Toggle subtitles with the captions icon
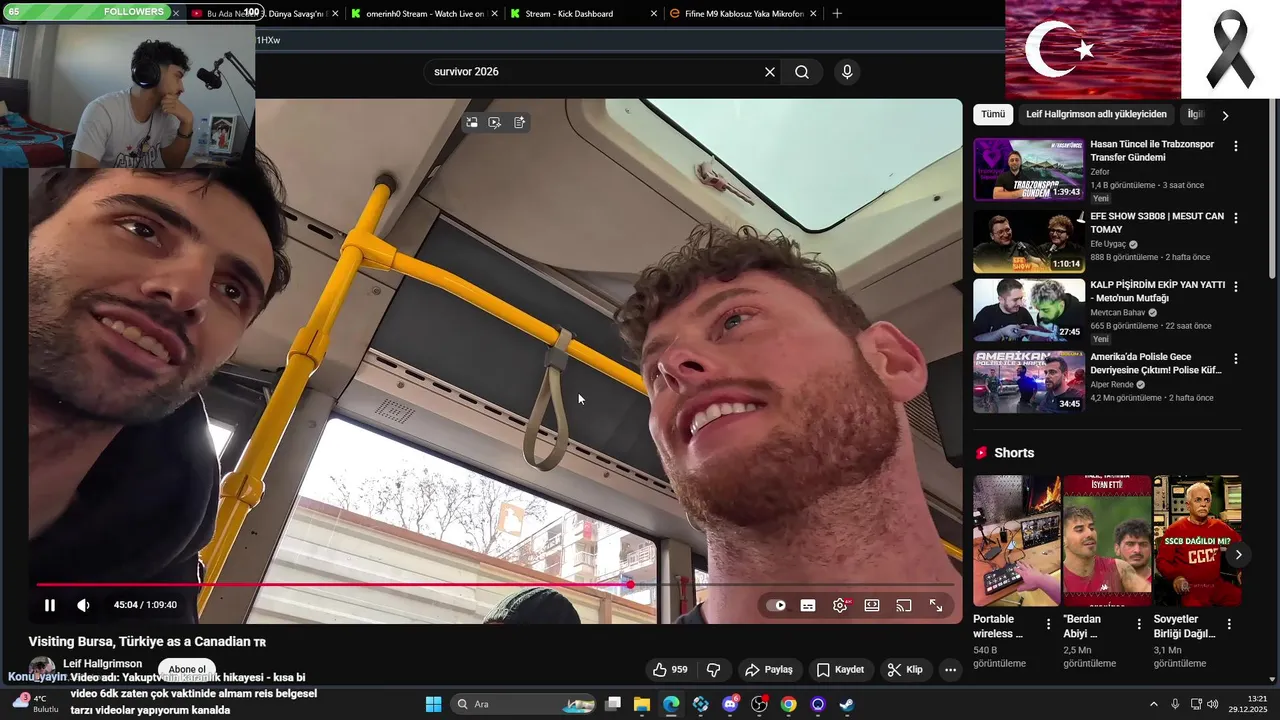This screenshot has width=1280, height=720. (808, 605)
